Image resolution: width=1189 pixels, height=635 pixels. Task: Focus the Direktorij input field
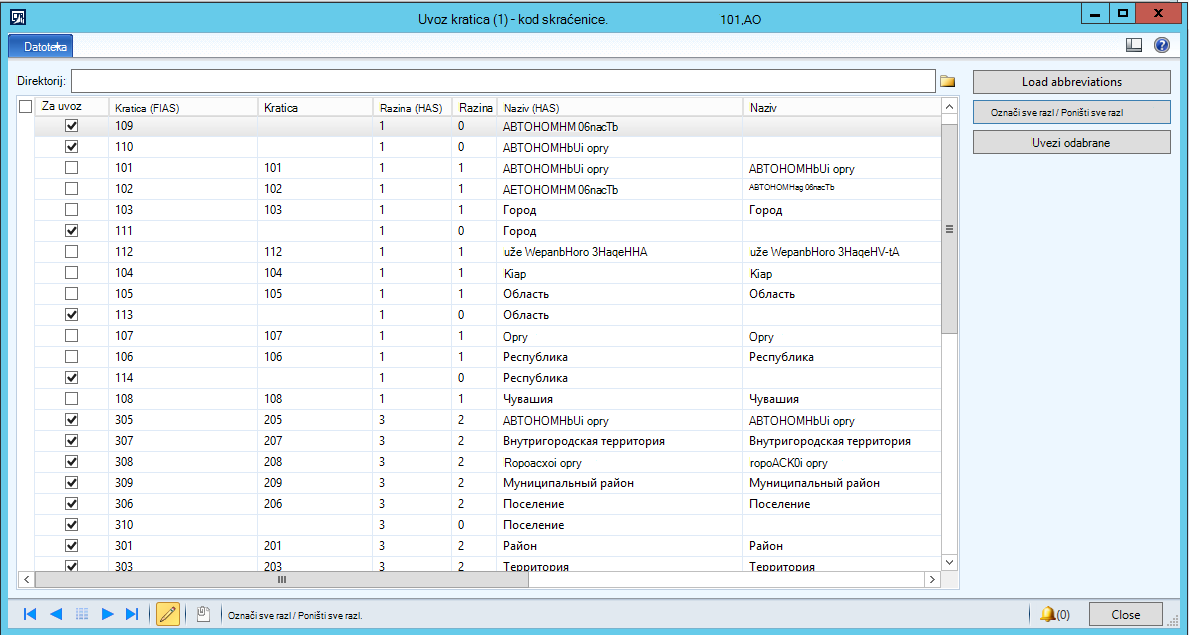tap(504, 80)
